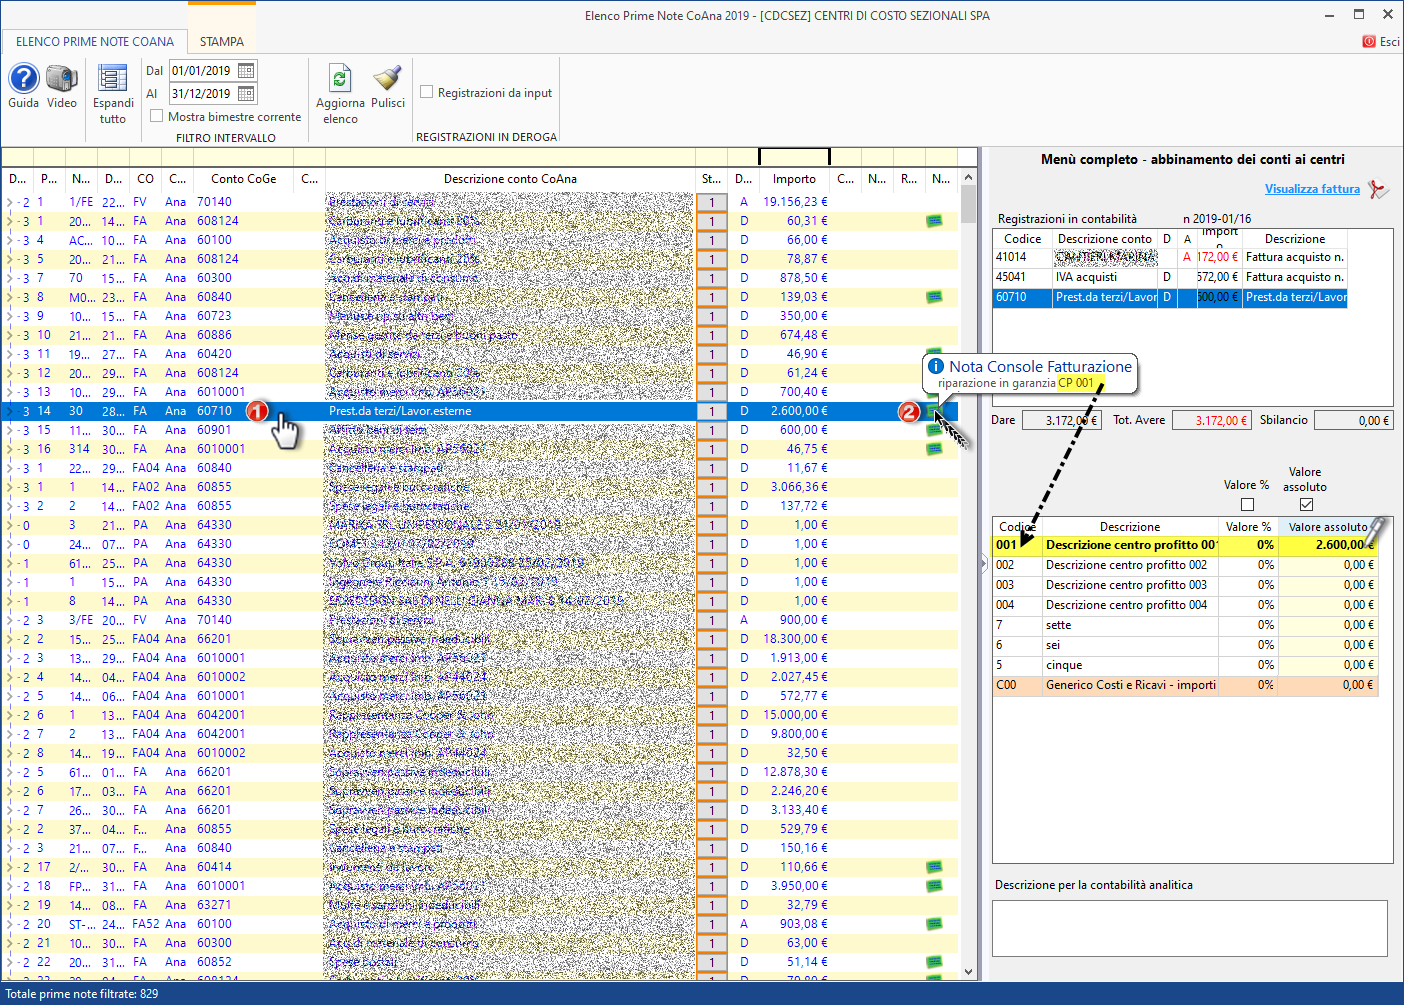The width and height of the screenshot is (1404, 1005).
Task: Click the Dal date field 01/01/2019
Action: coord(203,70)
